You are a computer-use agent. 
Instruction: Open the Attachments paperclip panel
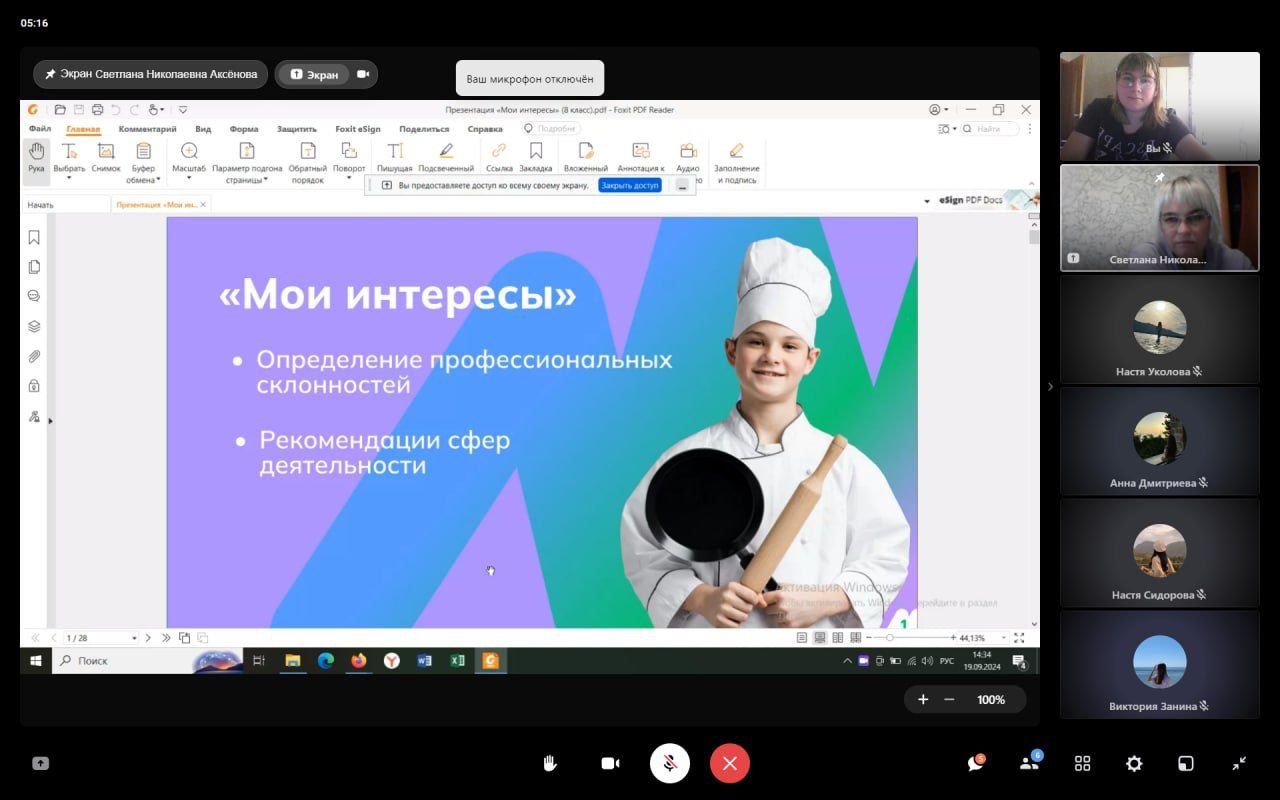click(x=34, y=356)
